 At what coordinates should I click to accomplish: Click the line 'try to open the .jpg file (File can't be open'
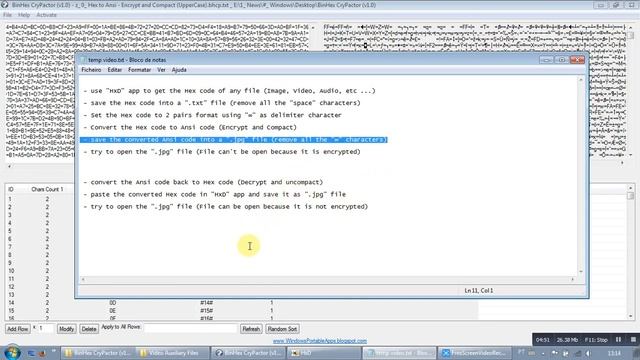pos(222,152)
